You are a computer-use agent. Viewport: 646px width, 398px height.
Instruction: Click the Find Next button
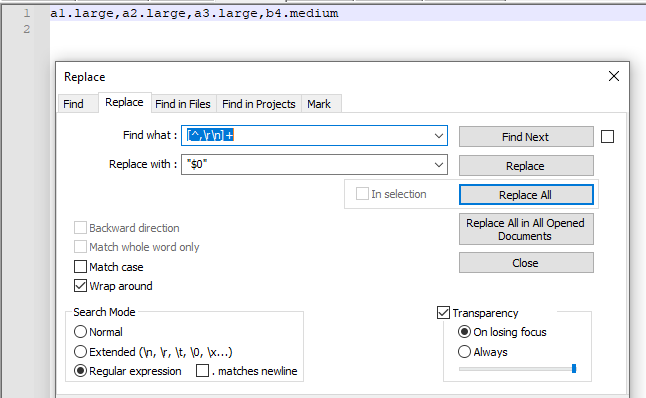tap(526, 136)
